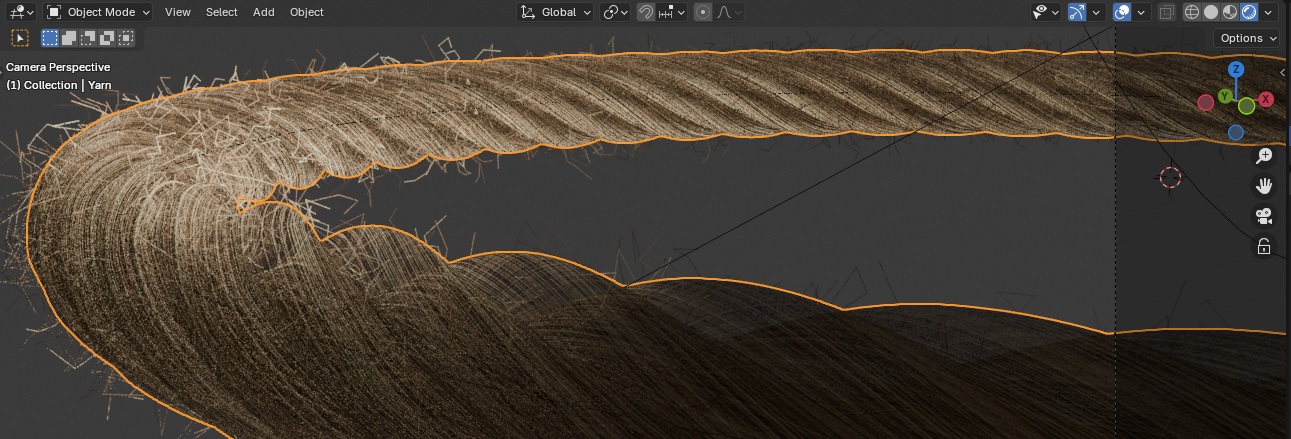Switch to Wireframe viewport shading
The height and width of the screenshot is (439, 1291).
pyautogui.click(x=1191, y=12)
